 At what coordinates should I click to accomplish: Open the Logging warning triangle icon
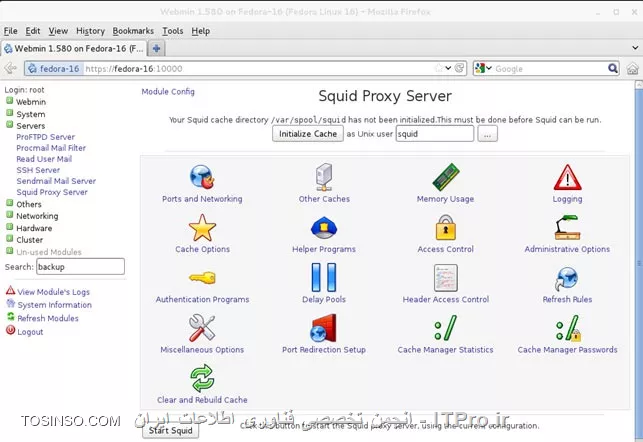(568, 178)
